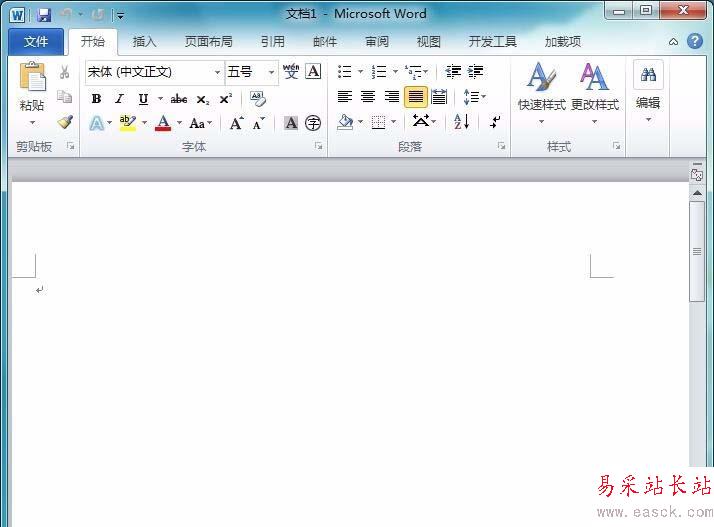Click the Cut scissors icon

(x=64, y=72)
